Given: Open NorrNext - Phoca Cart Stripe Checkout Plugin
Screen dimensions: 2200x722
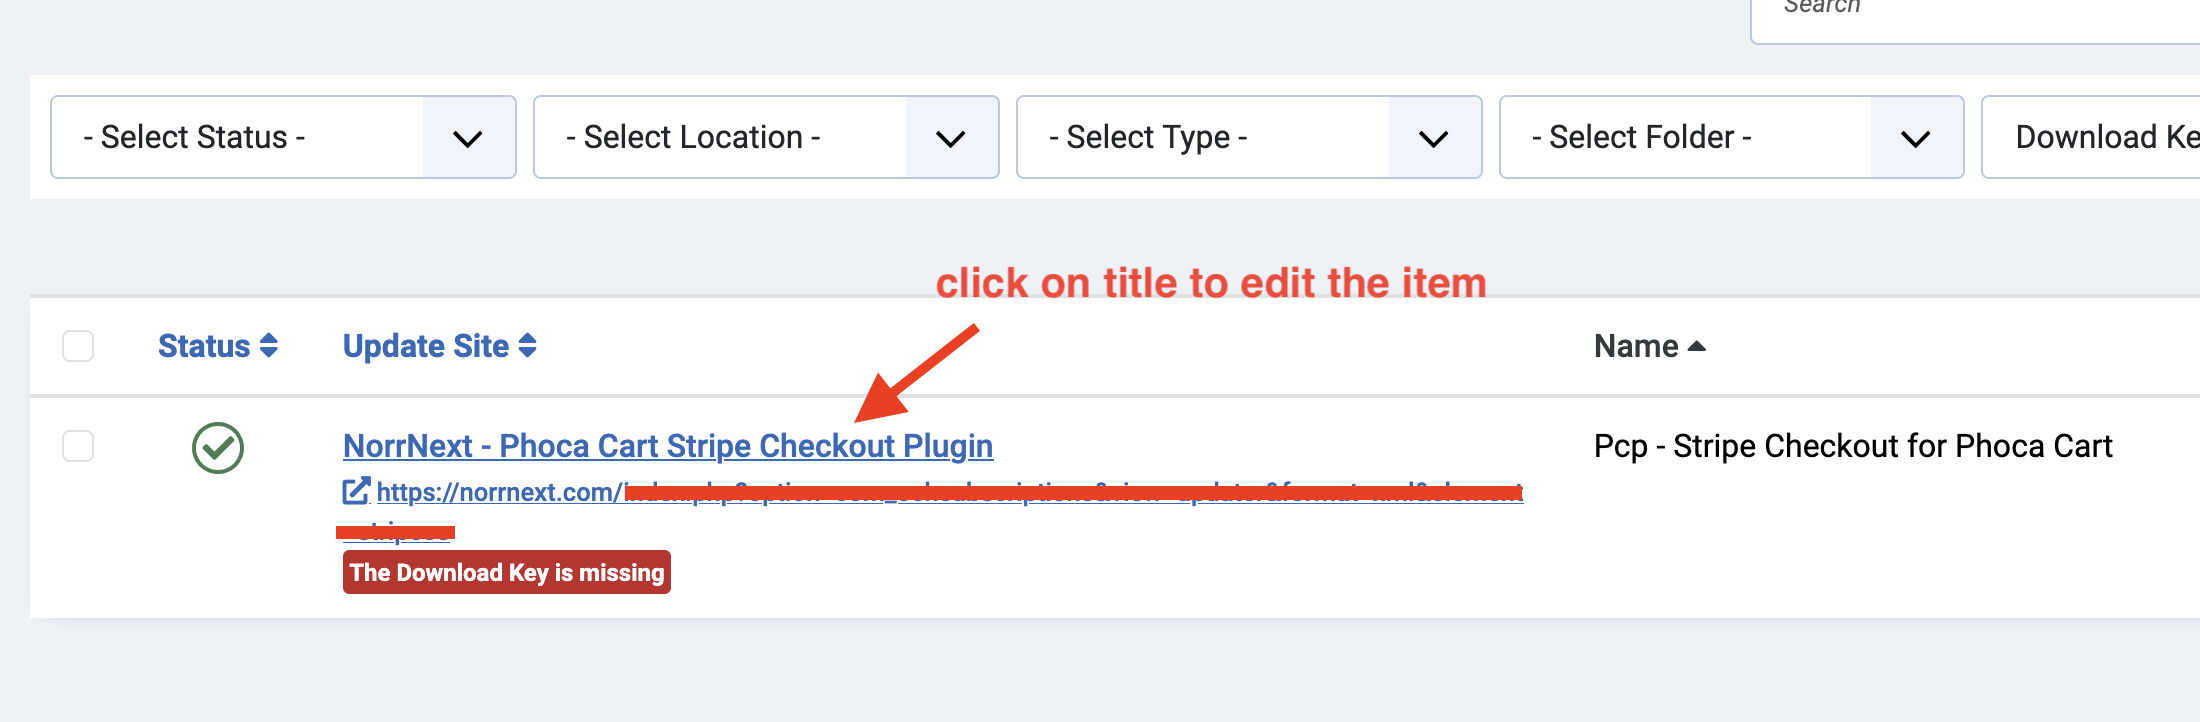Looking at the screenshot, I should pos(668,446).
